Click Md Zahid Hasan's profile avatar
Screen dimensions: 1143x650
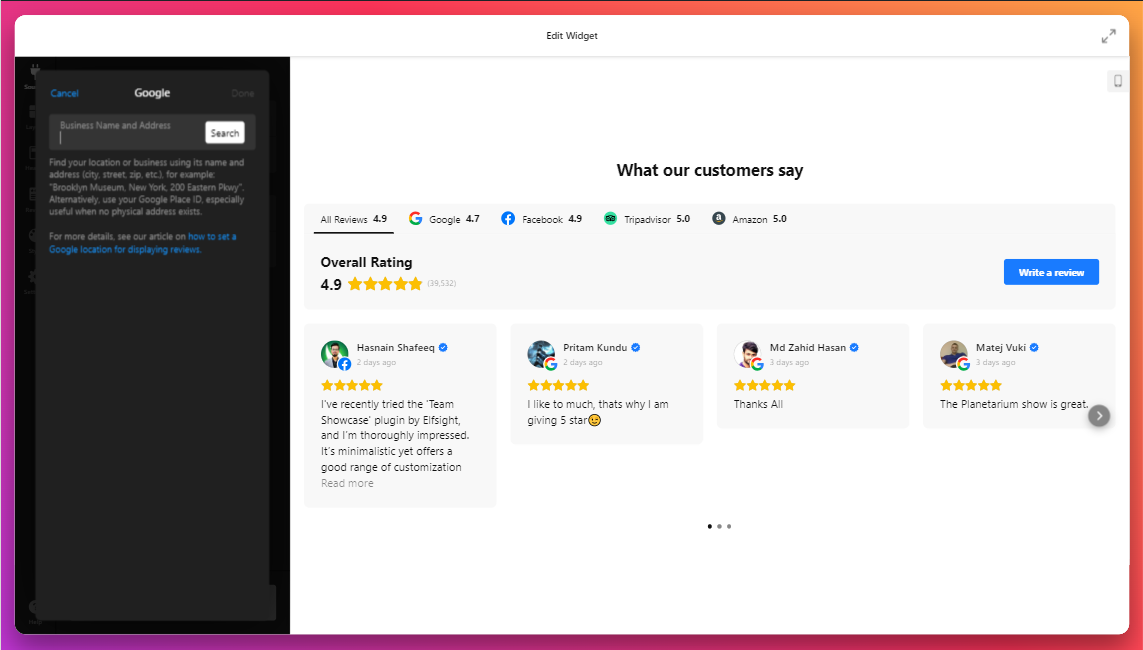[x=747, y=354]
